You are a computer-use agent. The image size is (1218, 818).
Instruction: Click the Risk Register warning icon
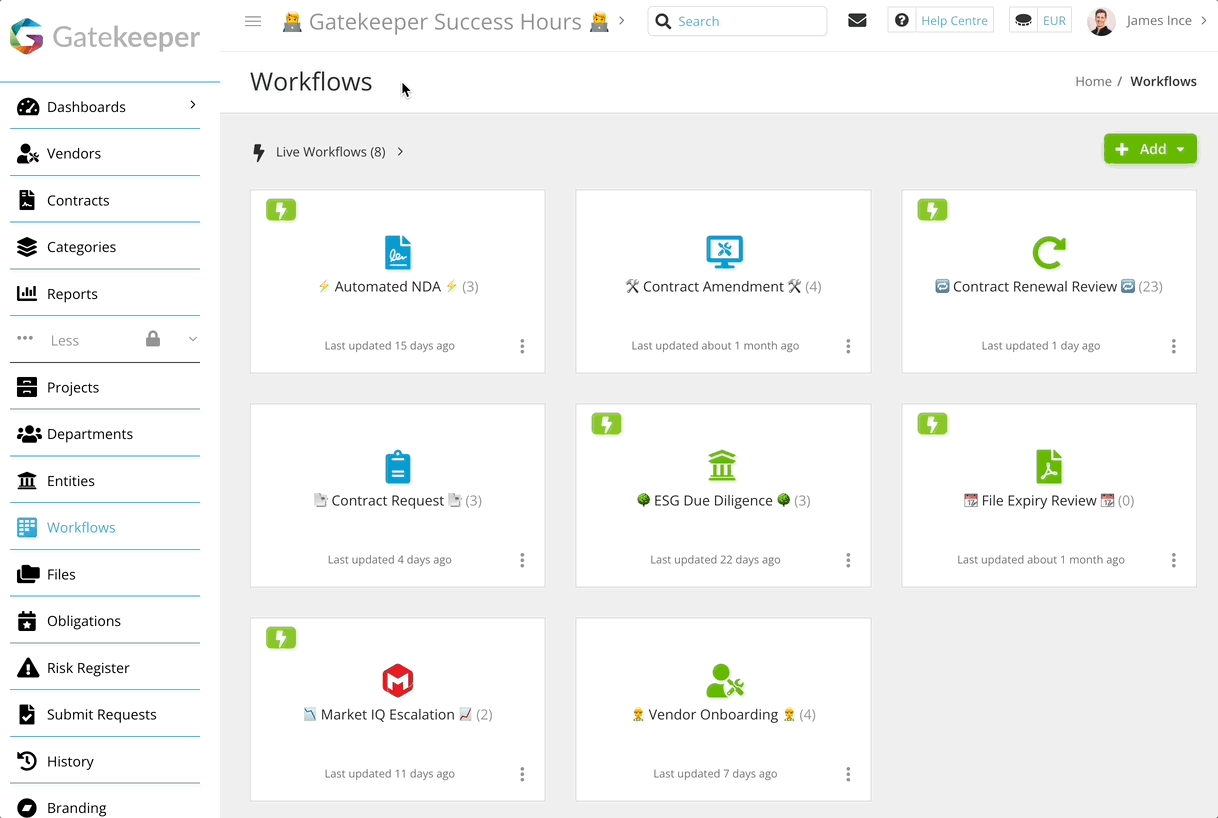click(x=26, y=667)
